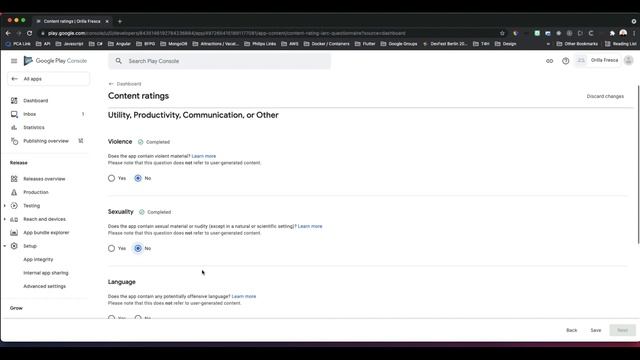Reload the page with browser refresh icon

click(29, 33)
